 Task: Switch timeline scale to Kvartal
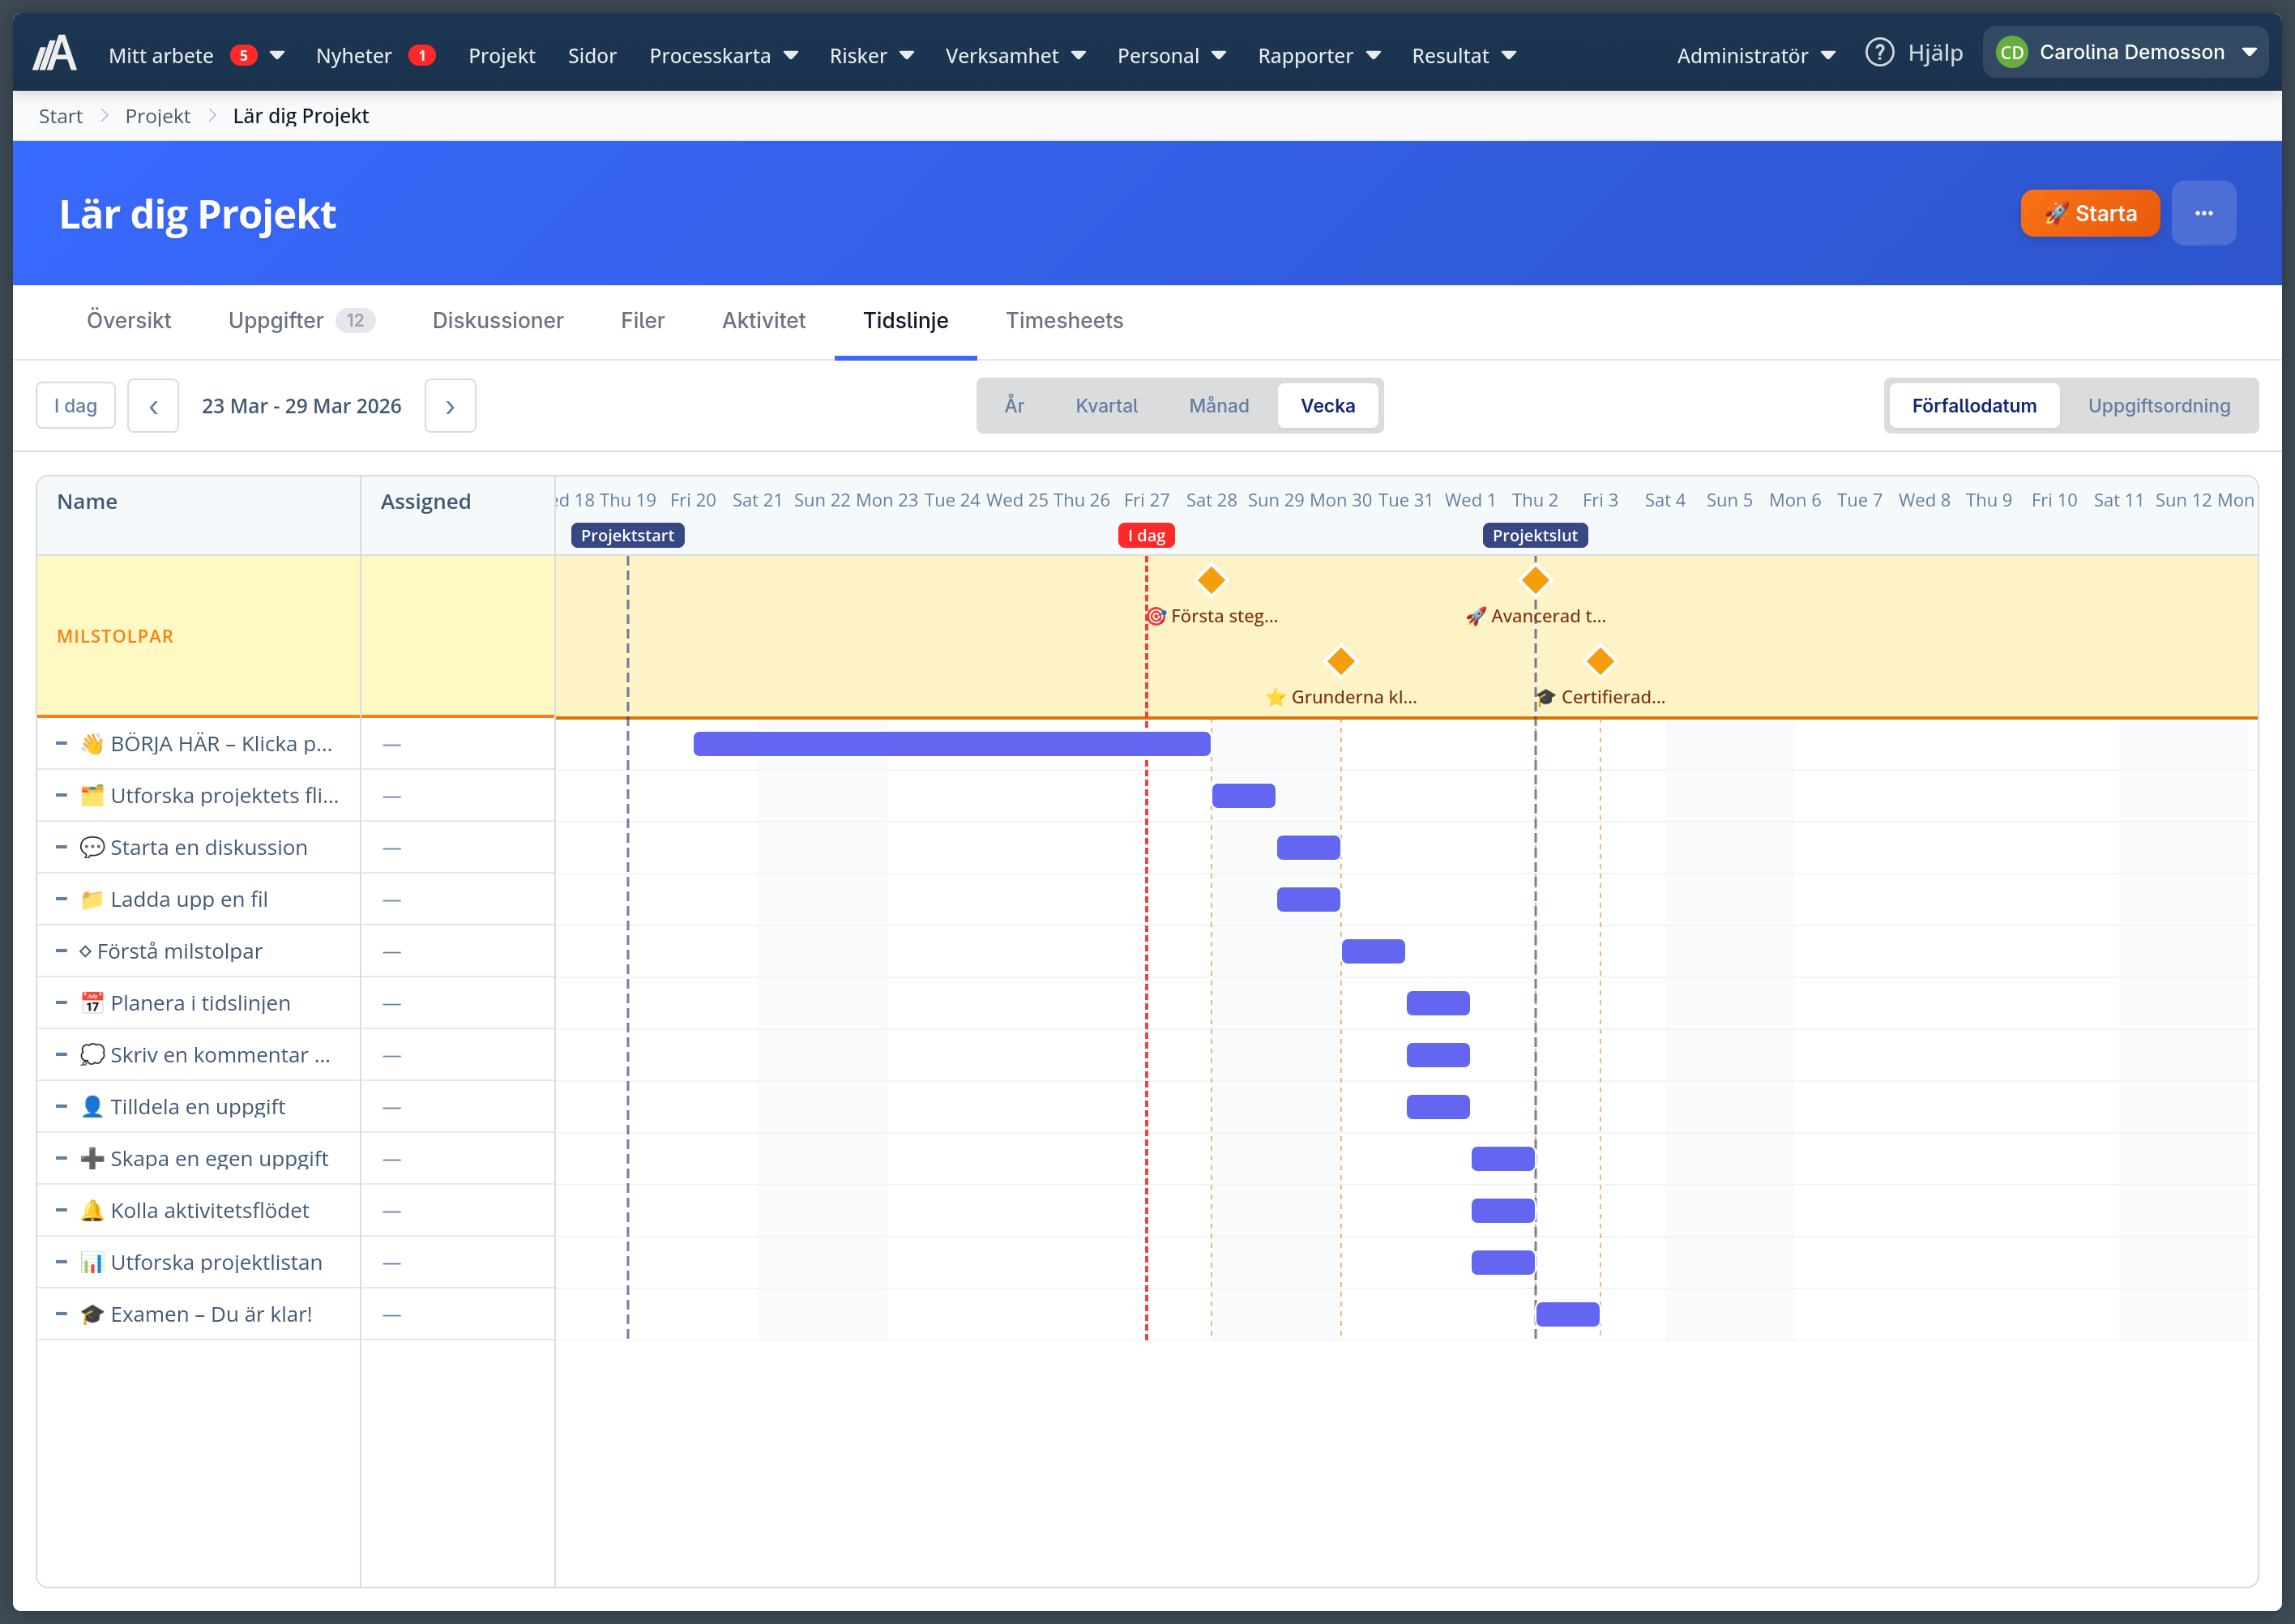[x=1106, y=406]
